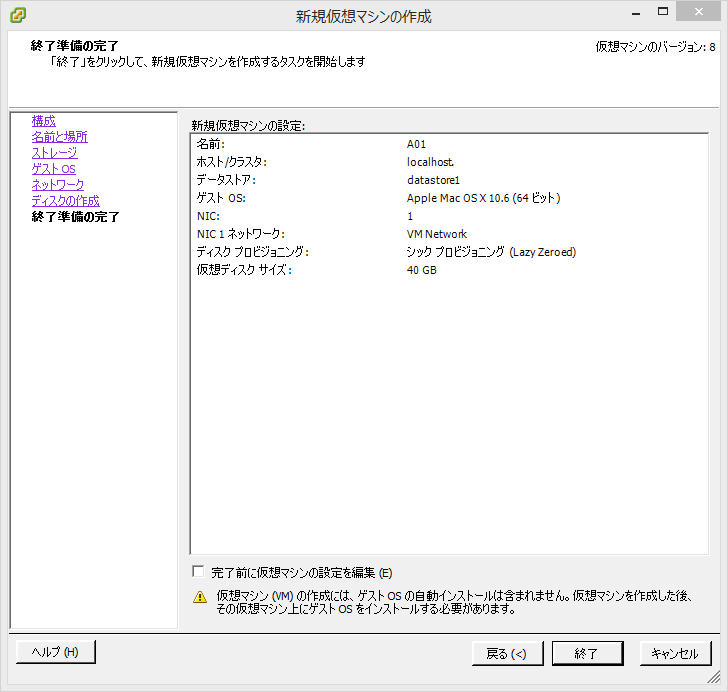Click the host value localhost.

point(430,162)
